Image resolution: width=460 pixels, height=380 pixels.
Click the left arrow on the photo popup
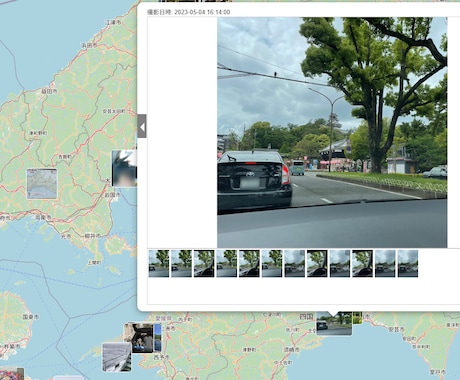point(142,126)
